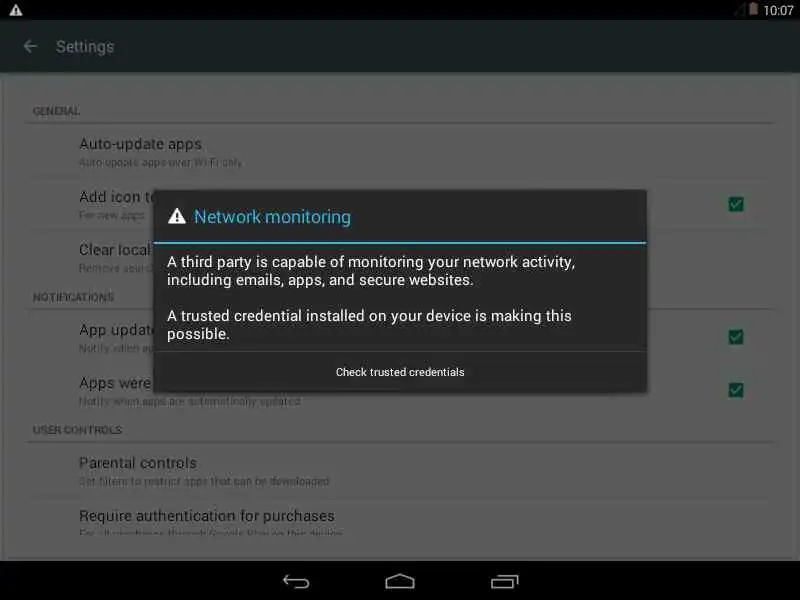Toggle the App updates available checkbox
The image size is (800, 600).
pyautogui.click(x=736, y=337)
